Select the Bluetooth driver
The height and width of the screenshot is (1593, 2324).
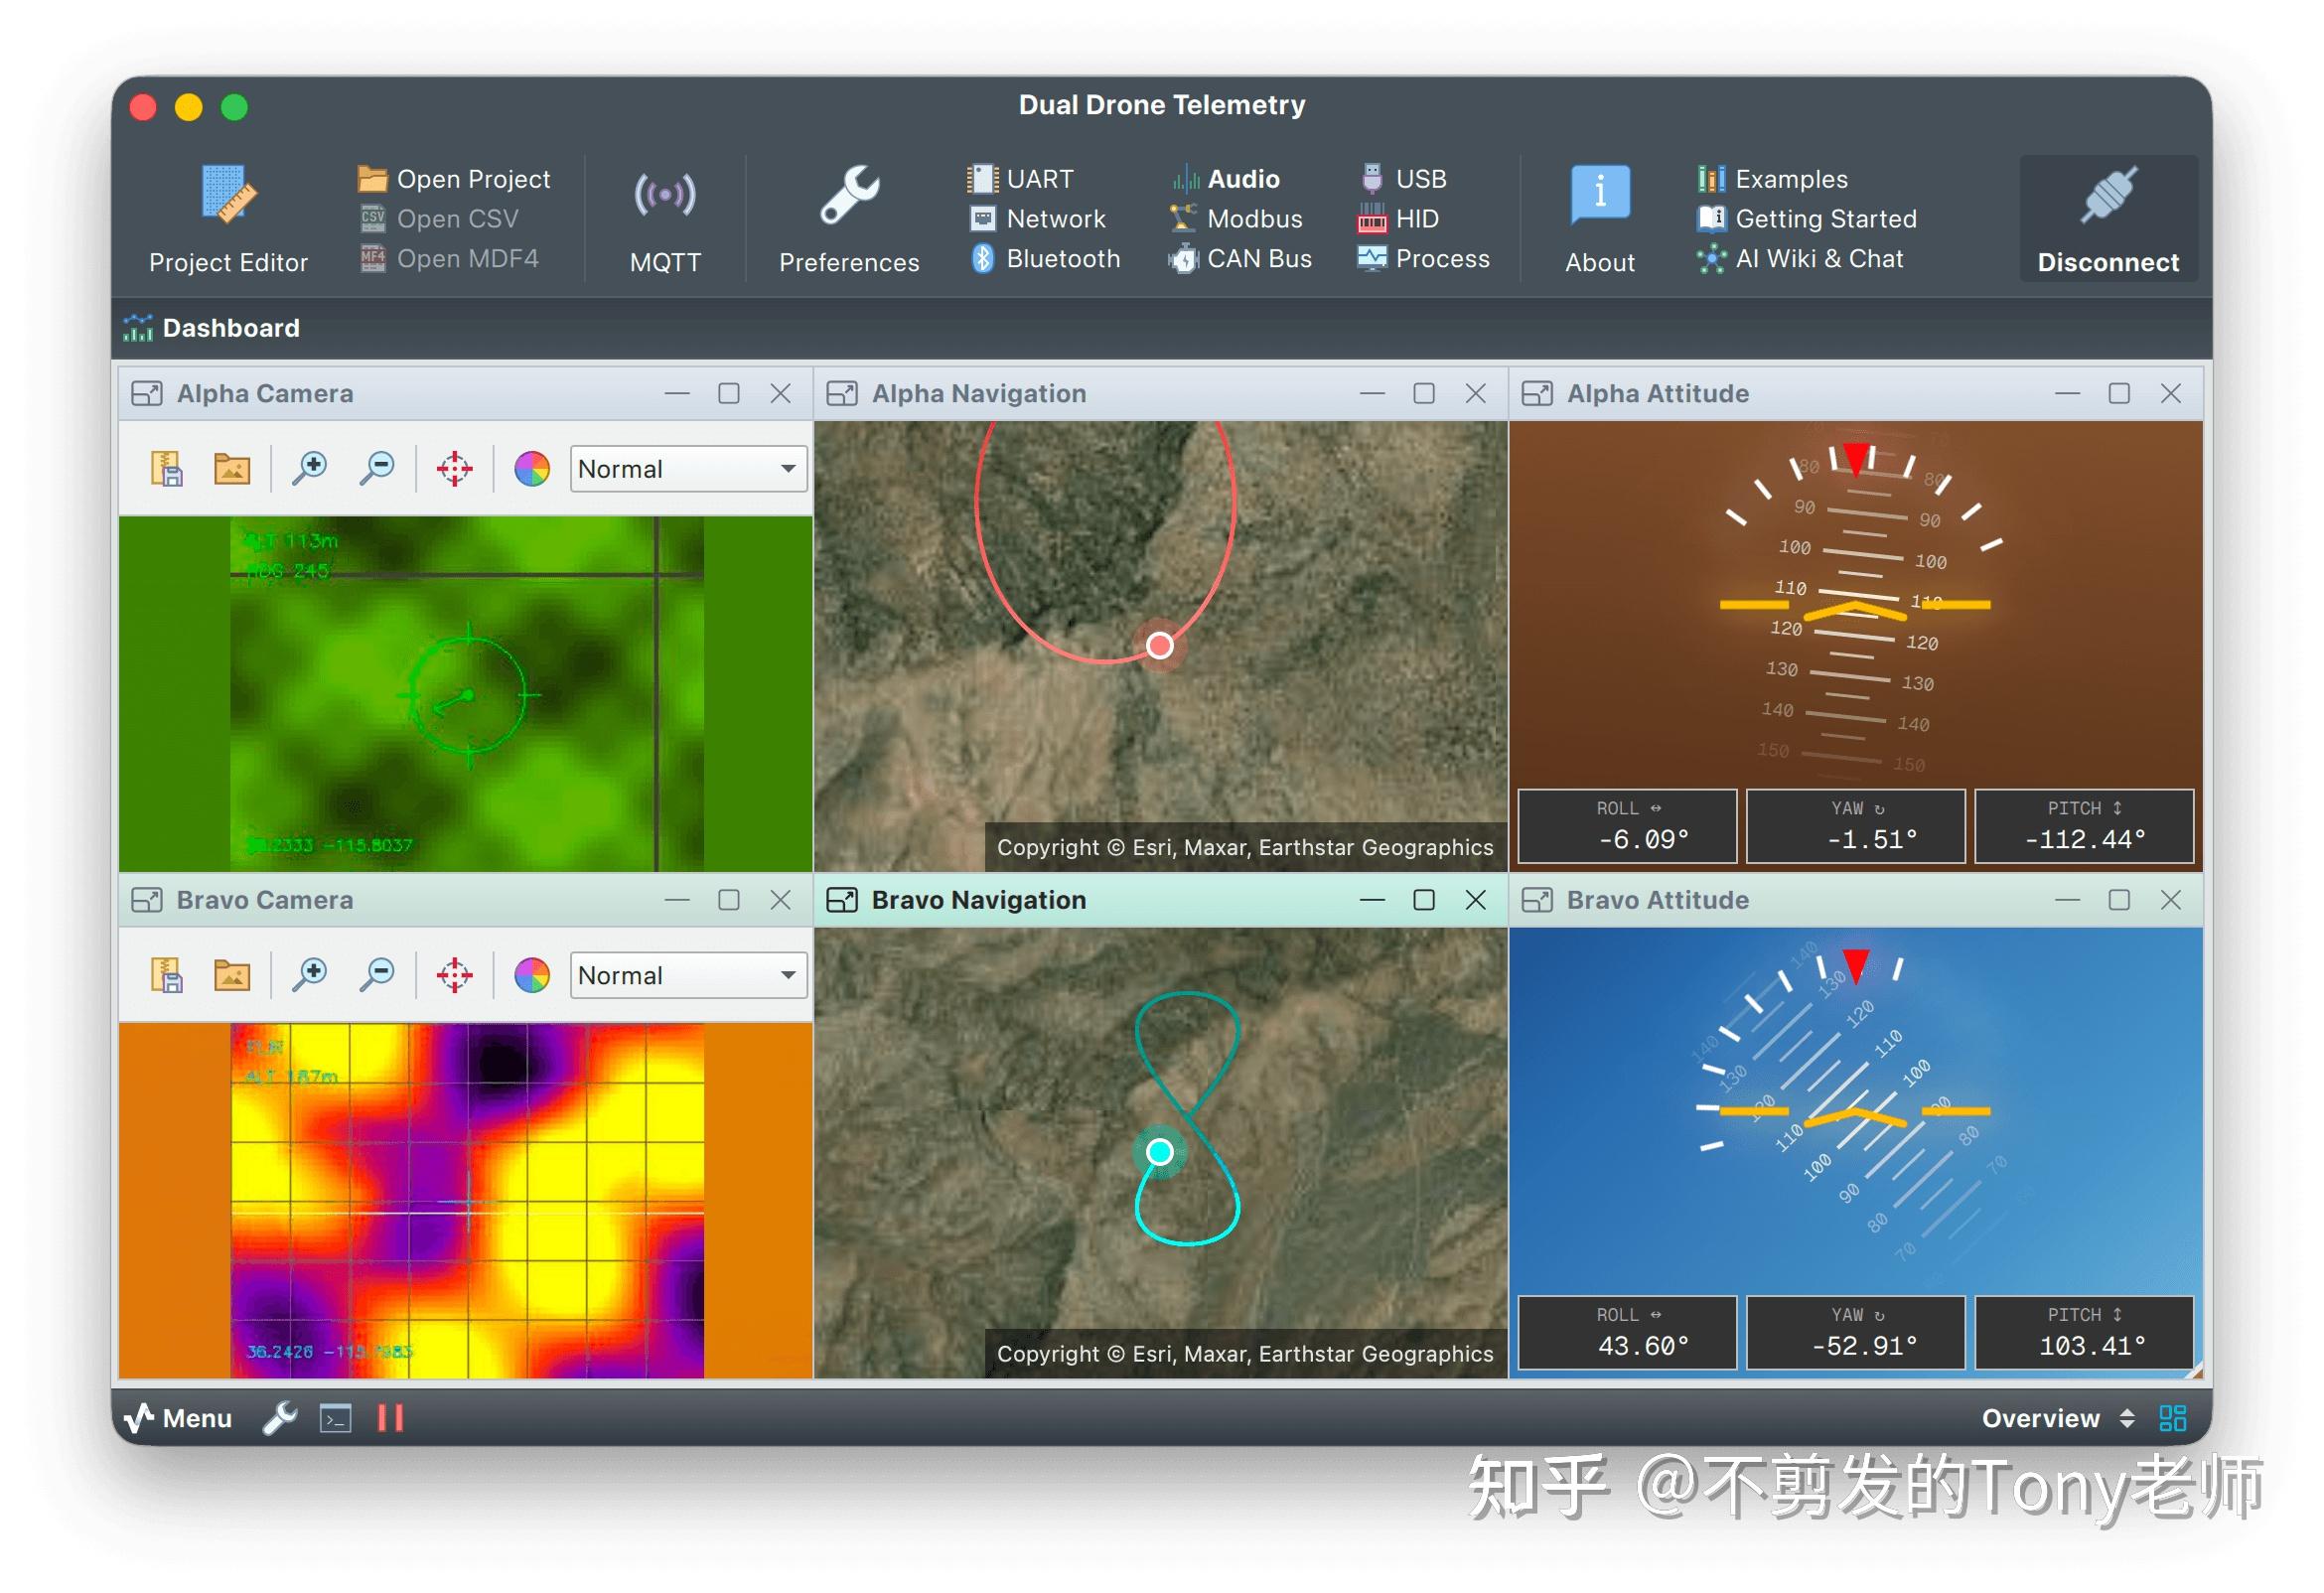[x=1046, y=259]
